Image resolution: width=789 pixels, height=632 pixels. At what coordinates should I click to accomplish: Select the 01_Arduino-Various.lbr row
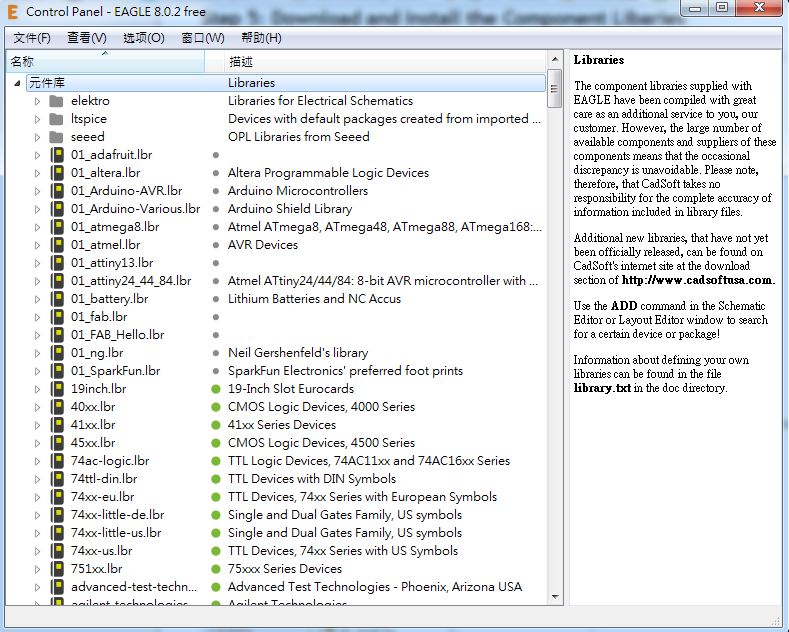[287, 209]
